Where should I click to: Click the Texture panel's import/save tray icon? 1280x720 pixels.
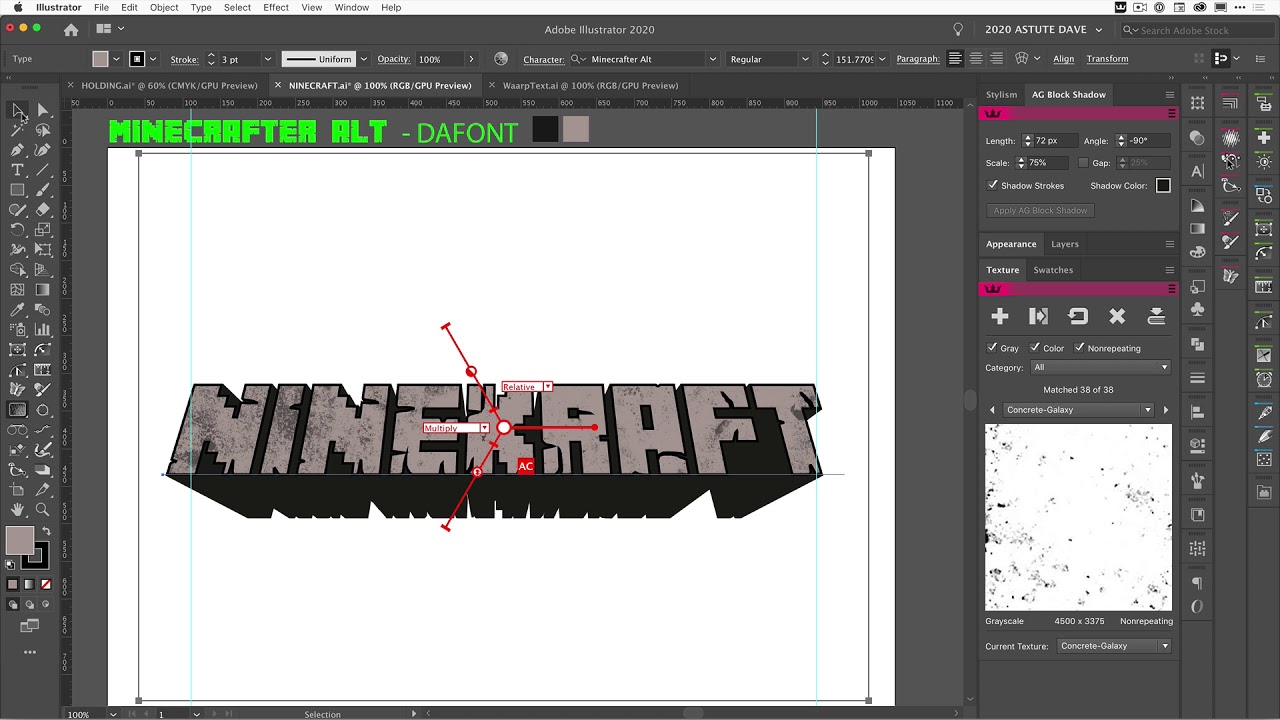click(1156, 316)
